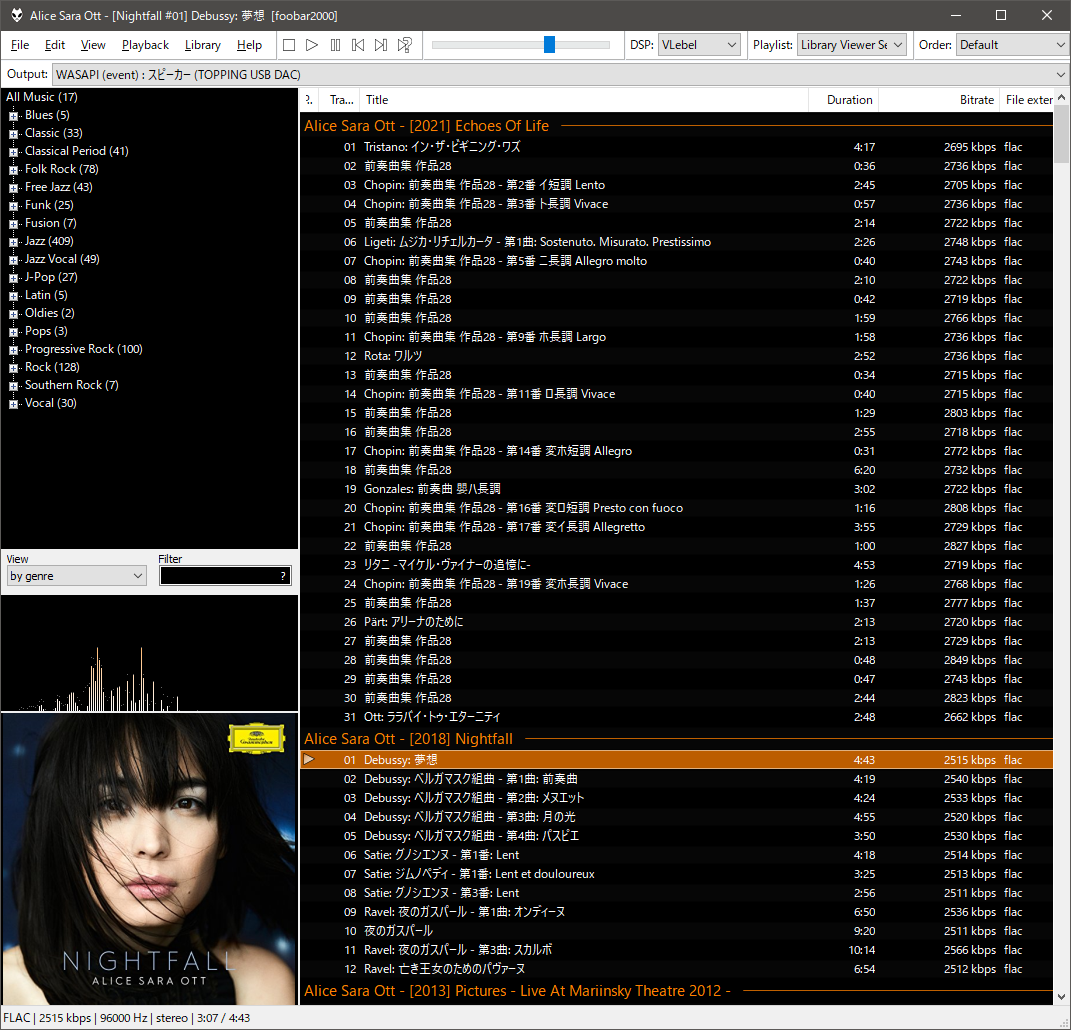
Task: Select the Progressive Rock (100) genre label
Action: (x=83, y=349)
